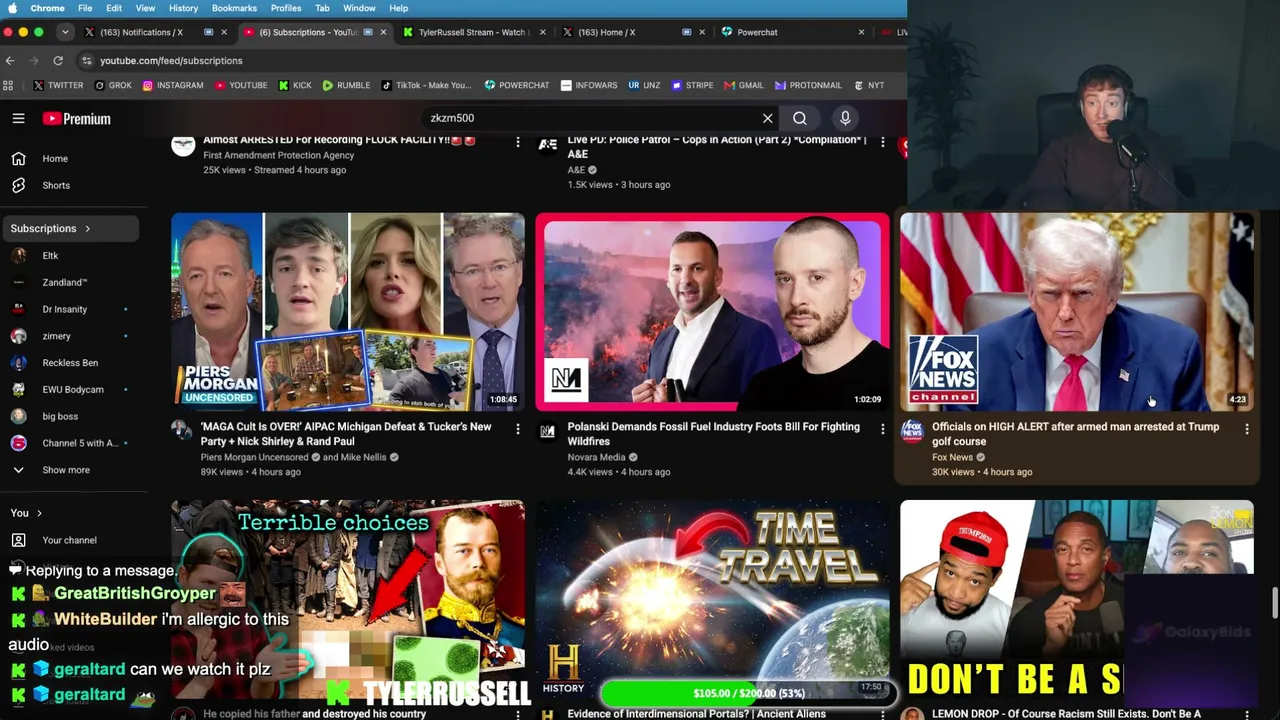
Task: Click the Novara Media channel avatar
Action: pos(547,431)
